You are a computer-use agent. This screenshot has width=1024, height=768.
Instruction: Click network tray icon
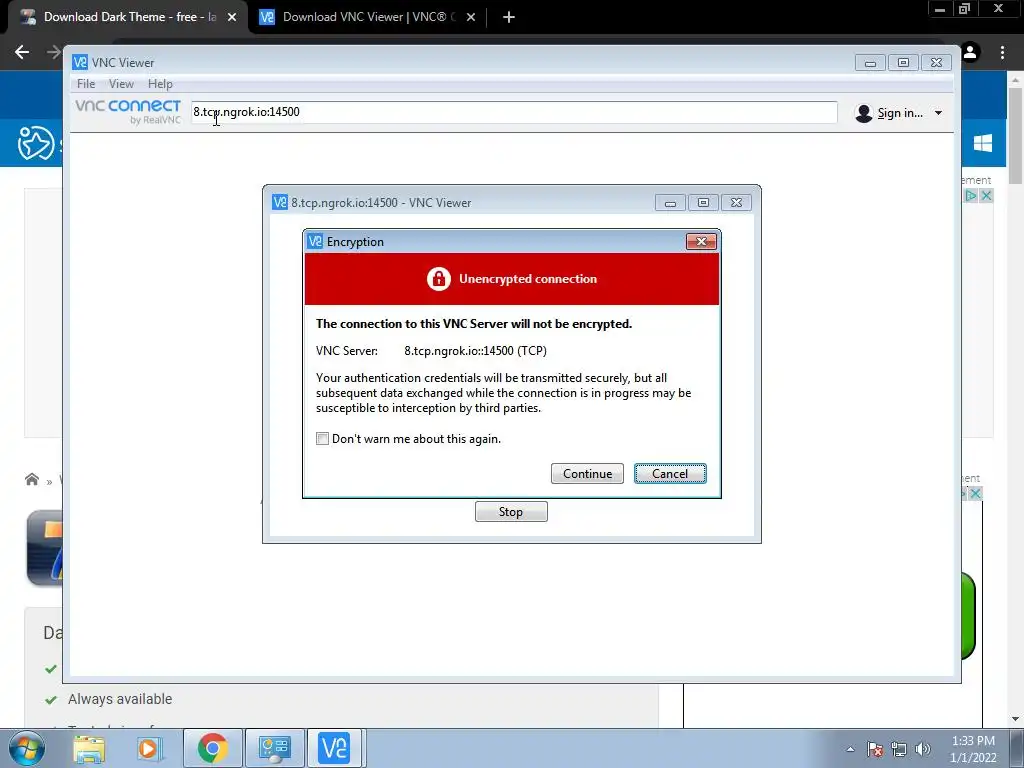point(899,749)
